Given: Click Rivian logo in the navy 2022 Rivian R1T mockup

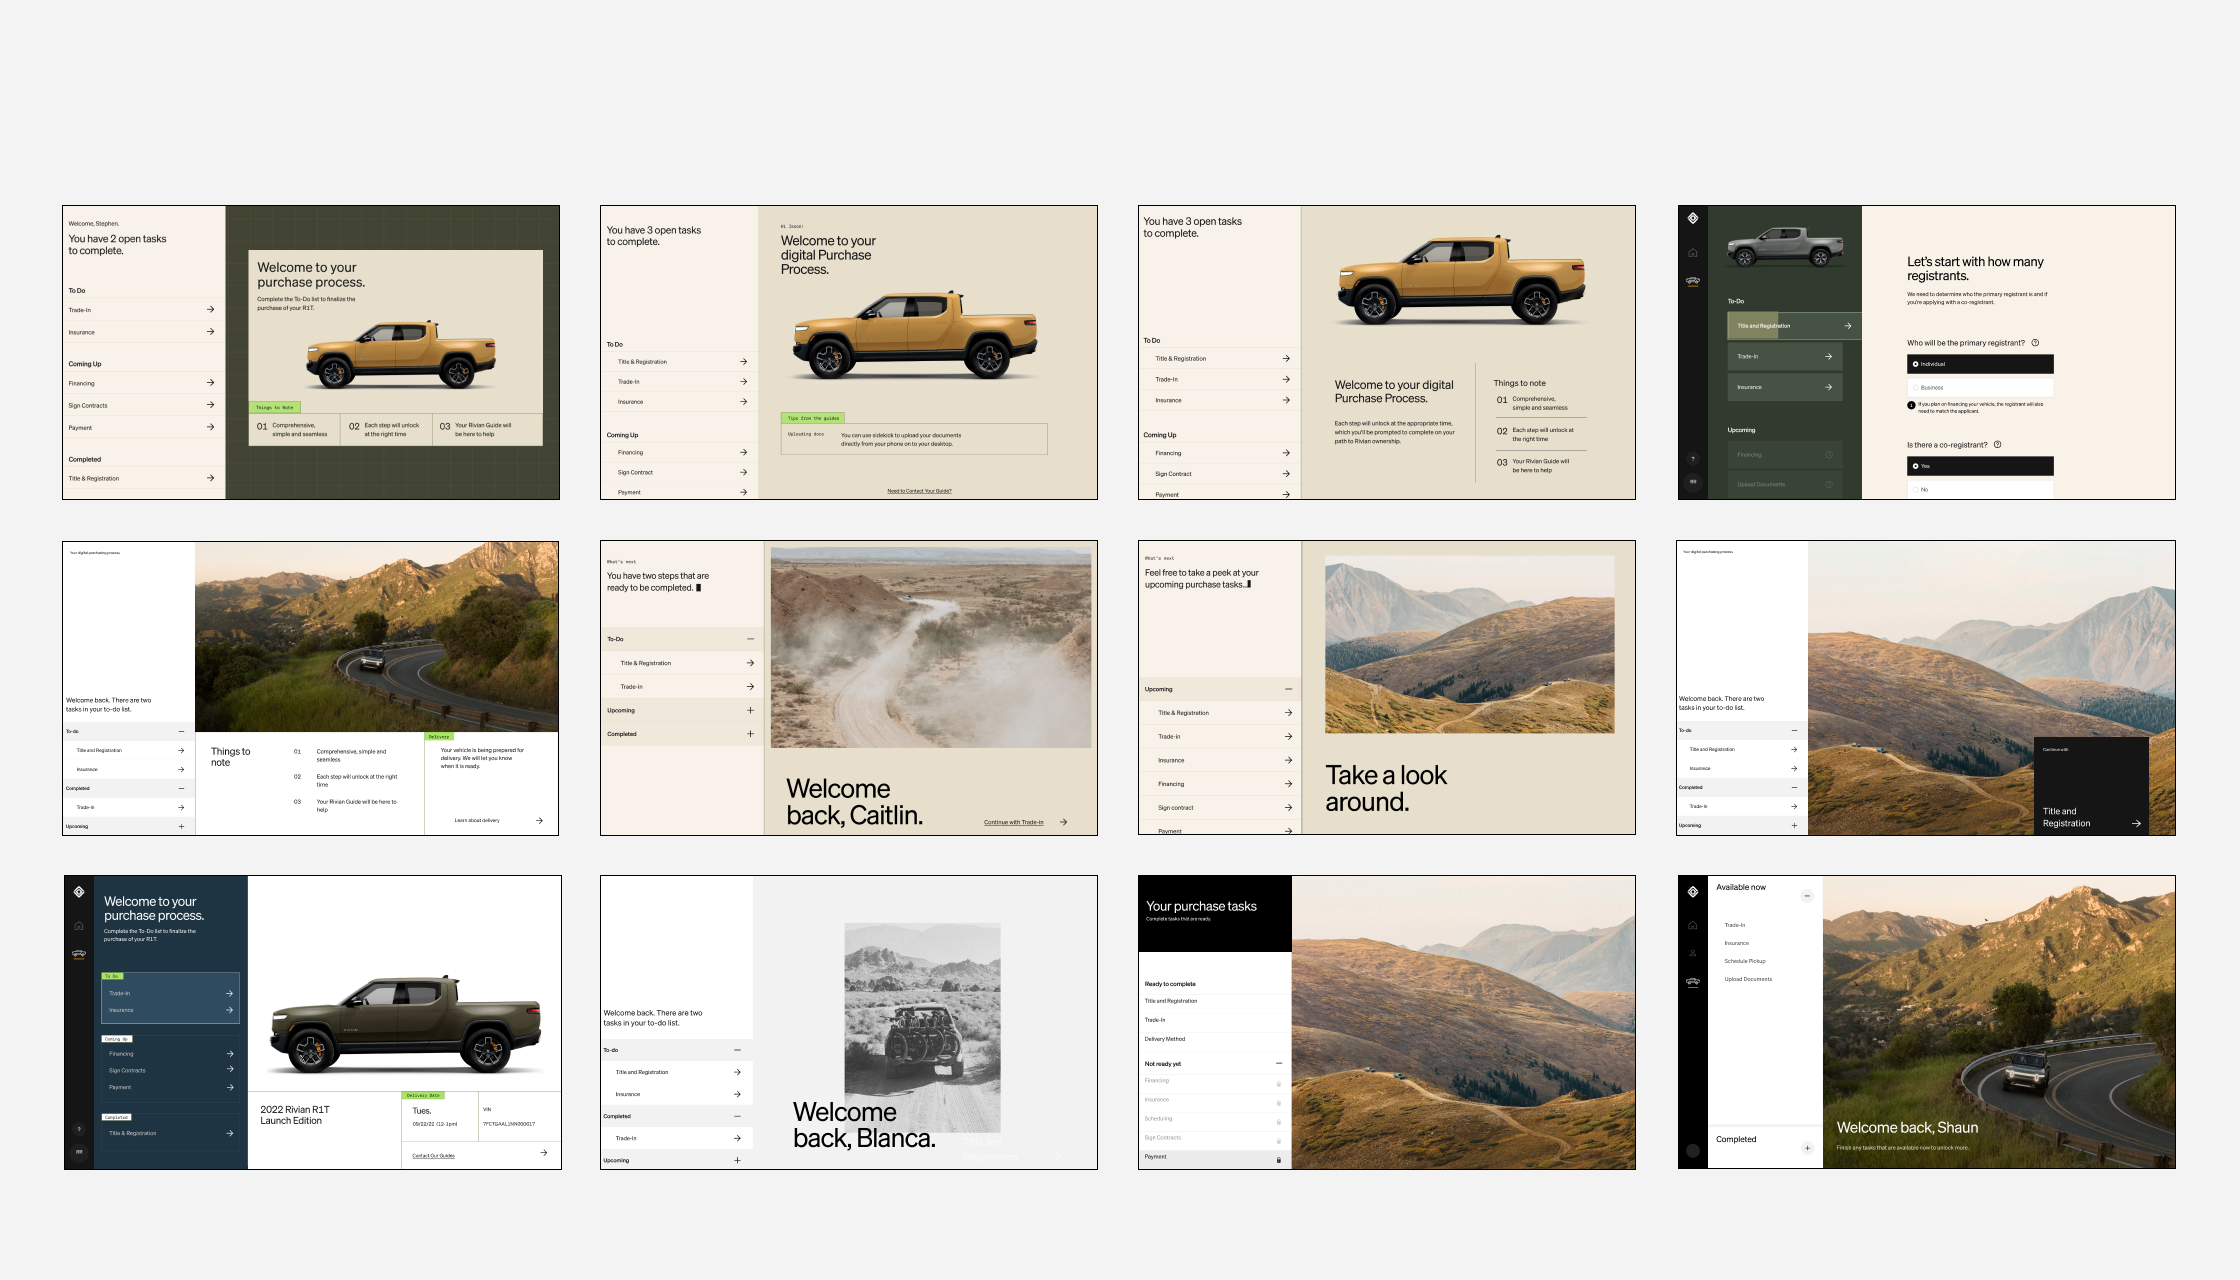Looking at the screenshot, I should 79,892.
